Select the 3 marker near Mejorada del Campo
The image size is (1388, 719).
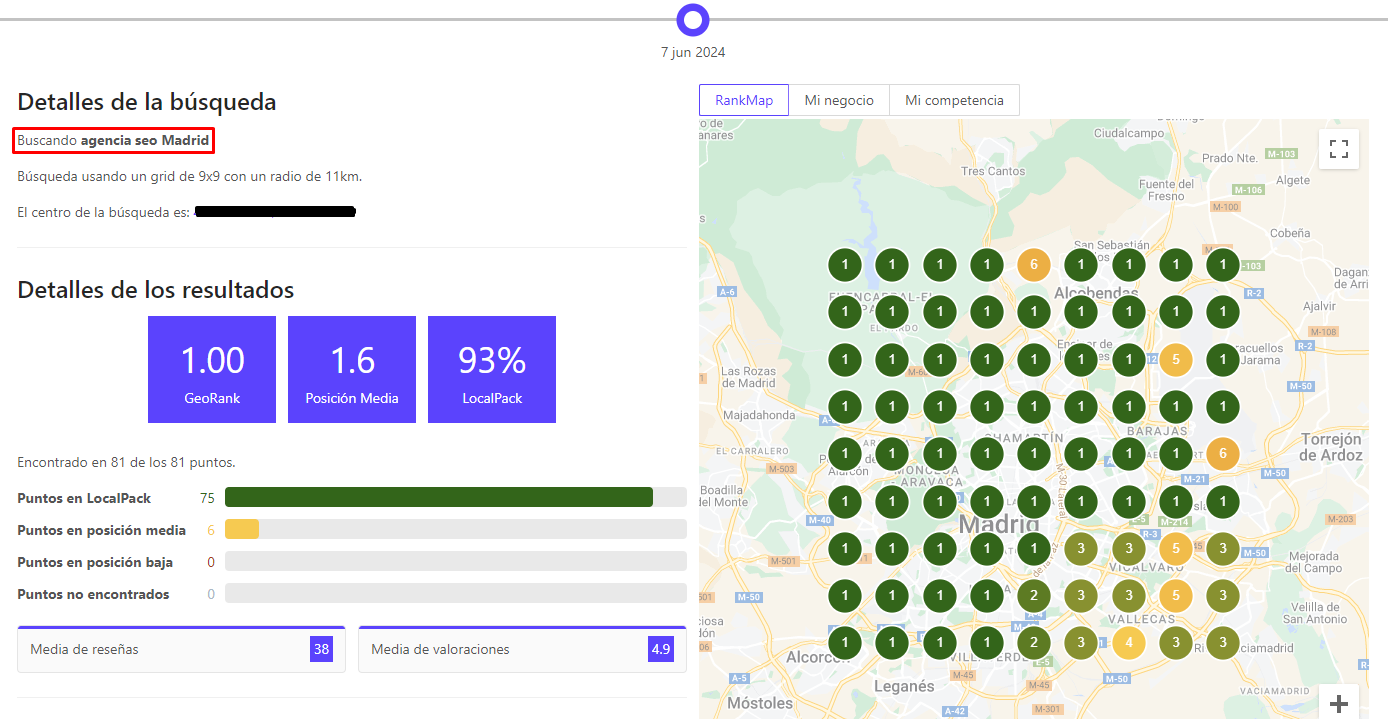point(1223,548)
